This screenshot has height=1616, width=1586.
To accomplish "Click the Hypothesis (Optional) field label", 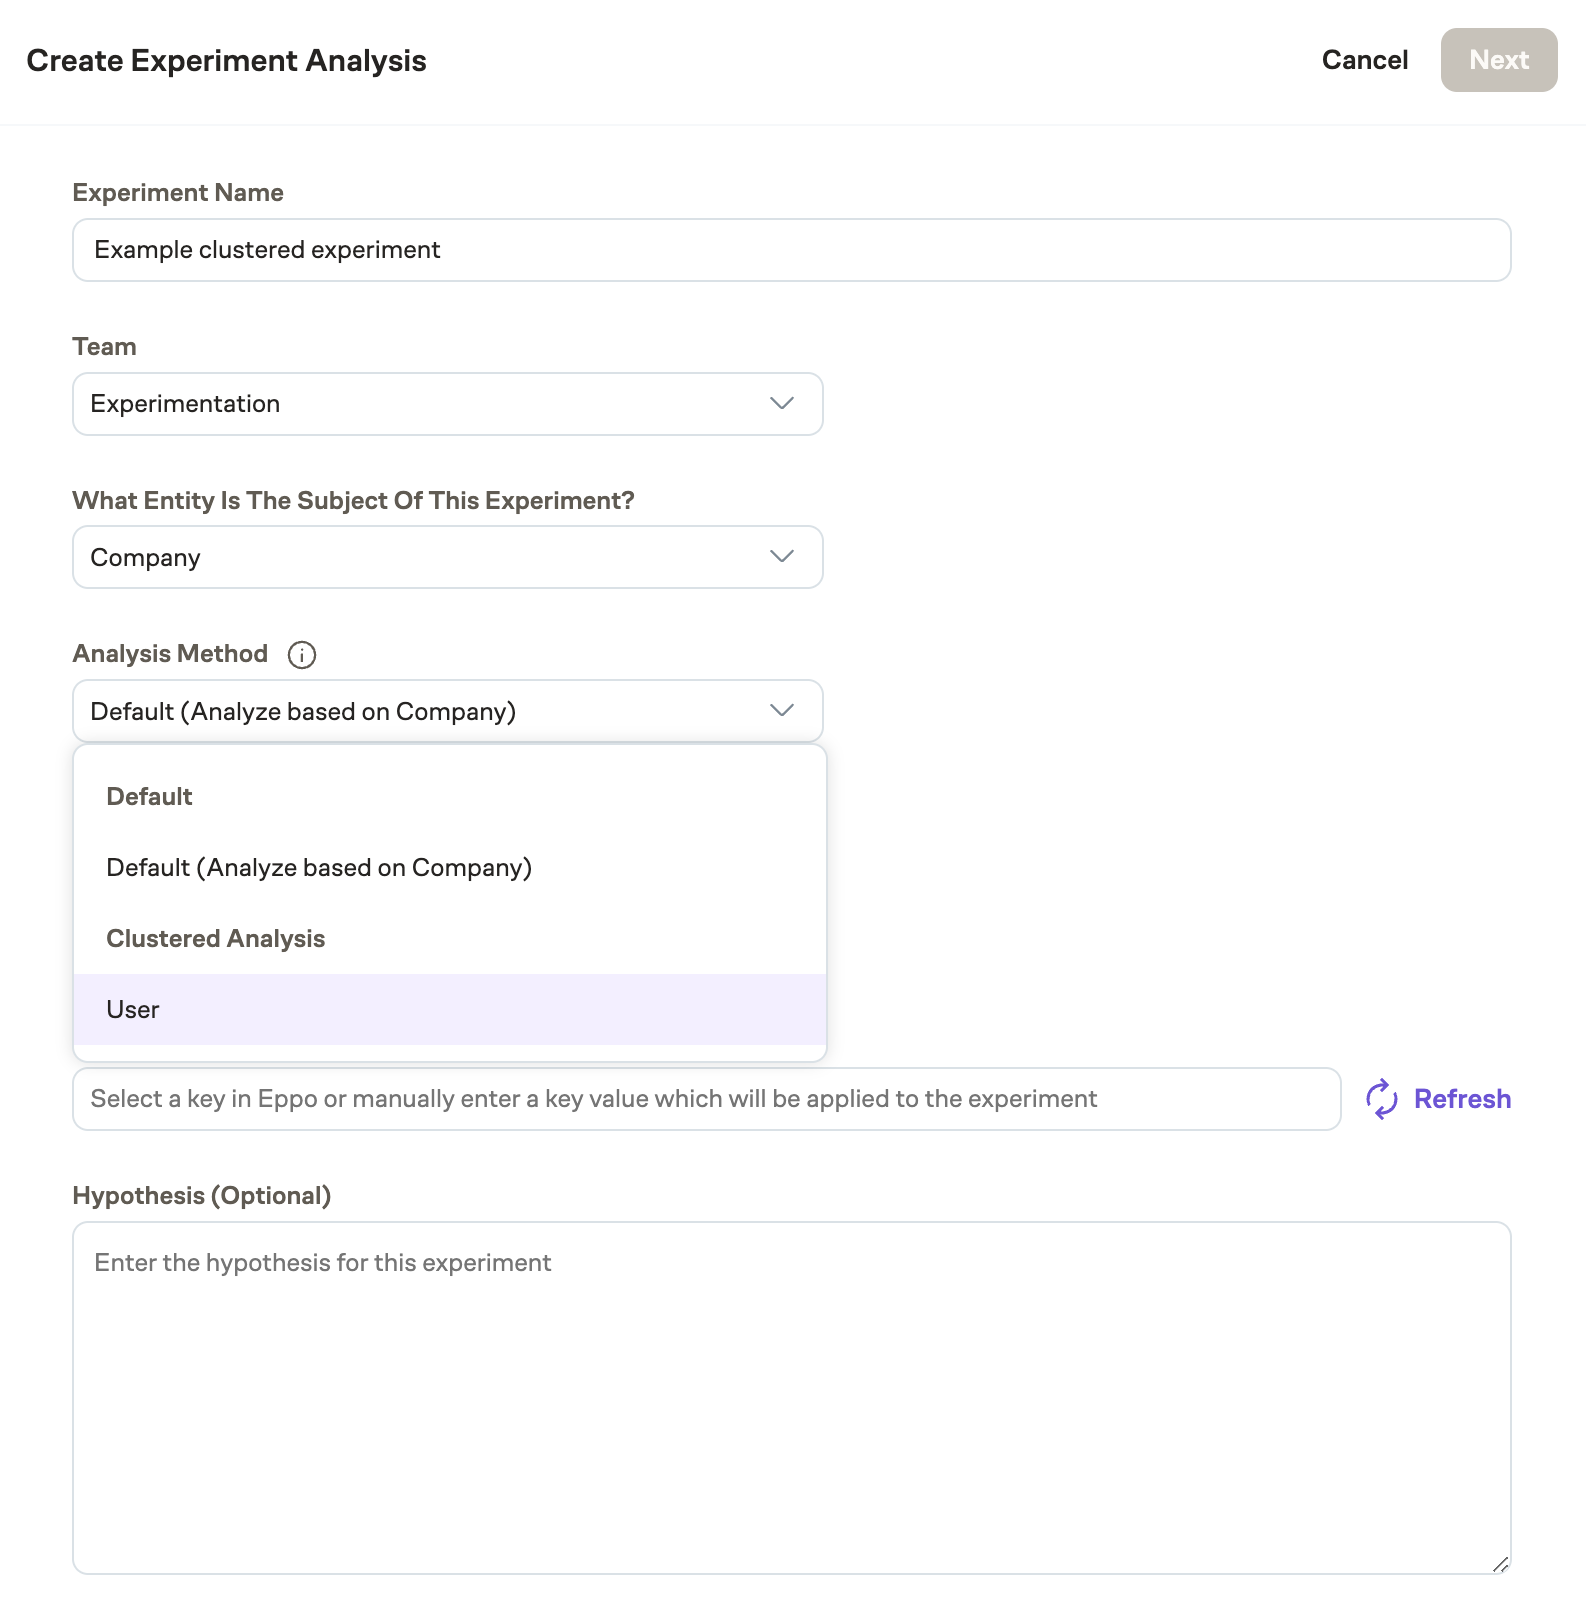I will point(202,1196).
